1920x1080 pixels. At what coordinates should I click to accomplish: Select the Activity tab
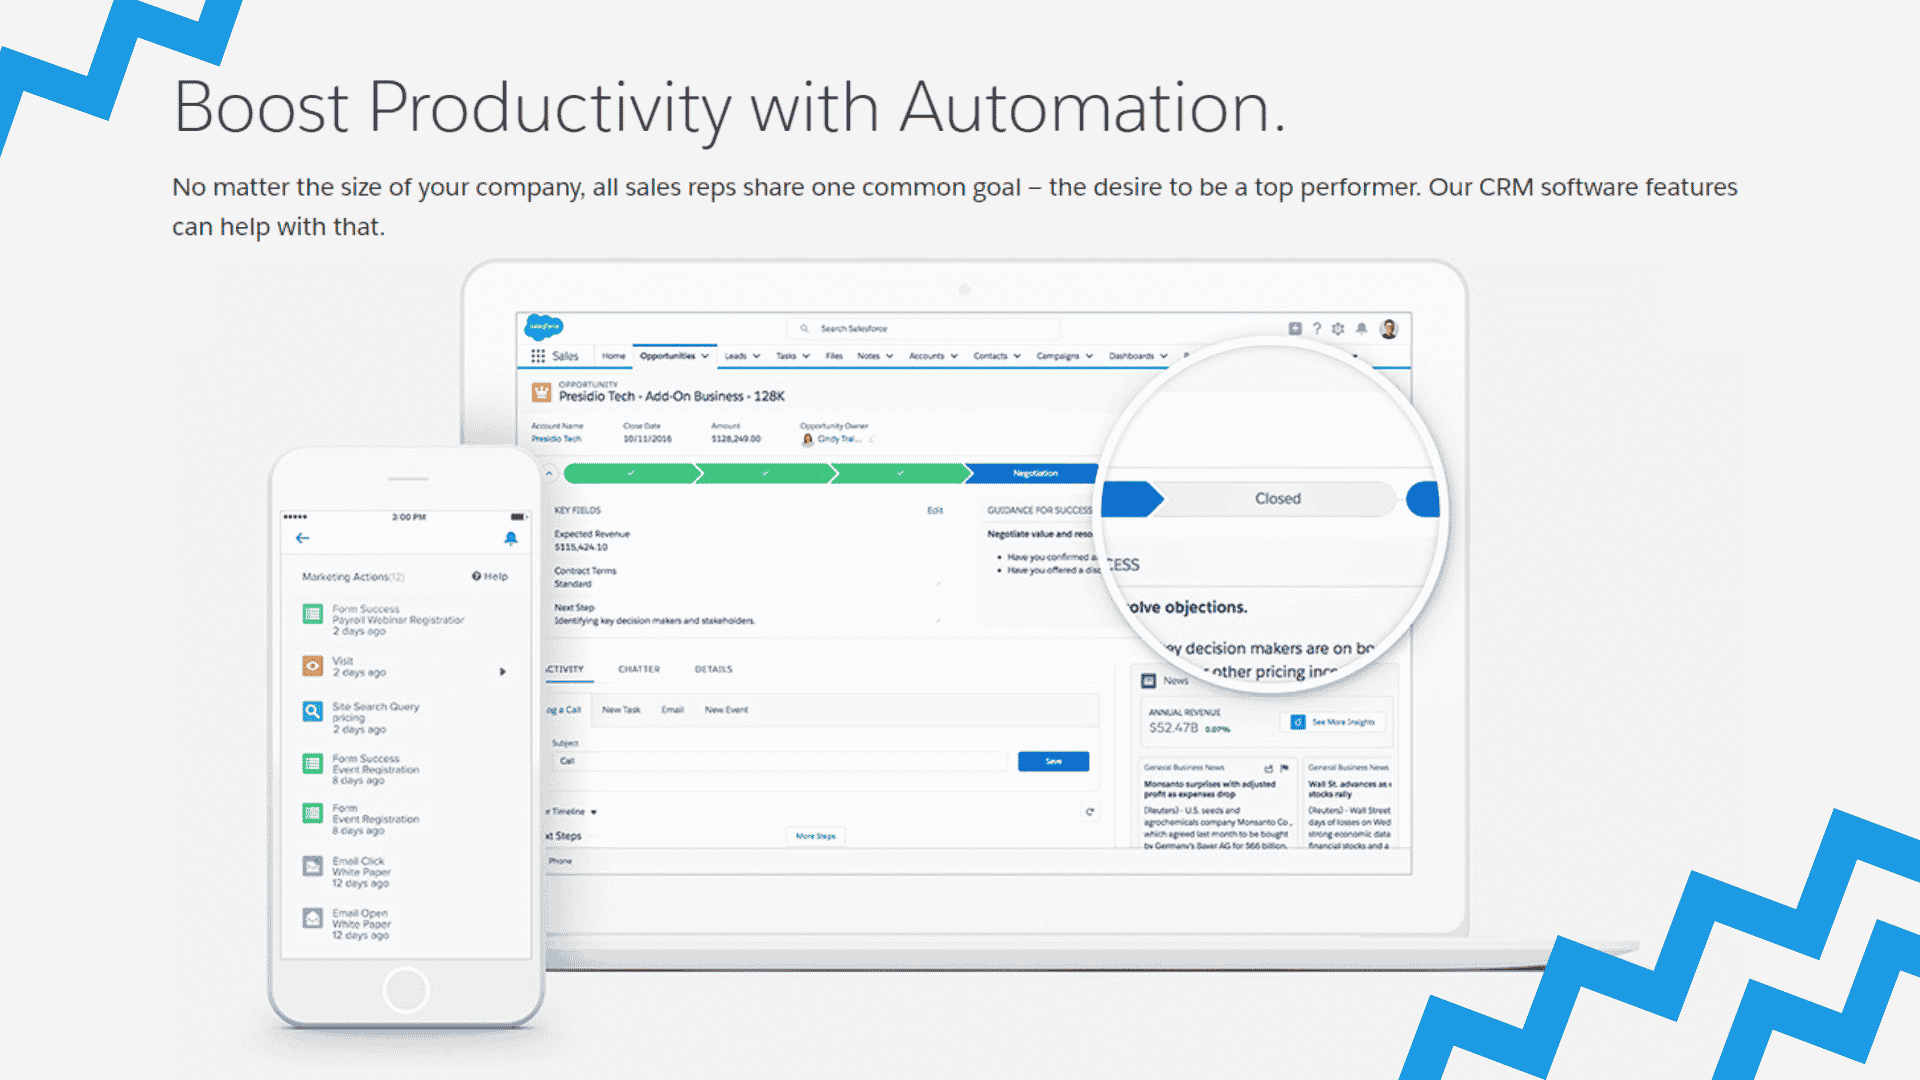click(x=565, y=669)
